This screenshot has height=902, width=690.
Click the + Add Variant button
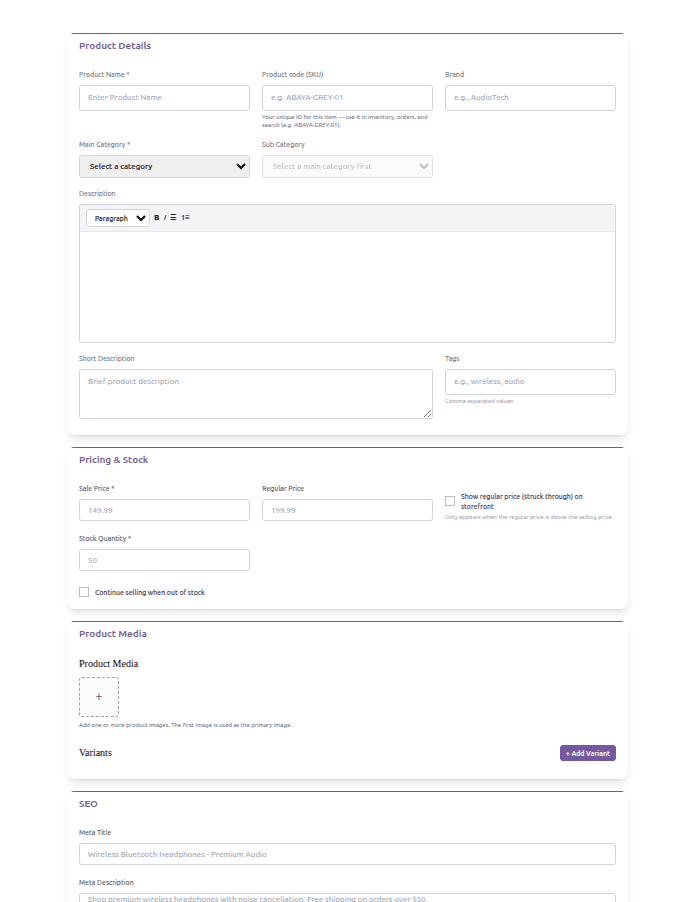point(588,753)
